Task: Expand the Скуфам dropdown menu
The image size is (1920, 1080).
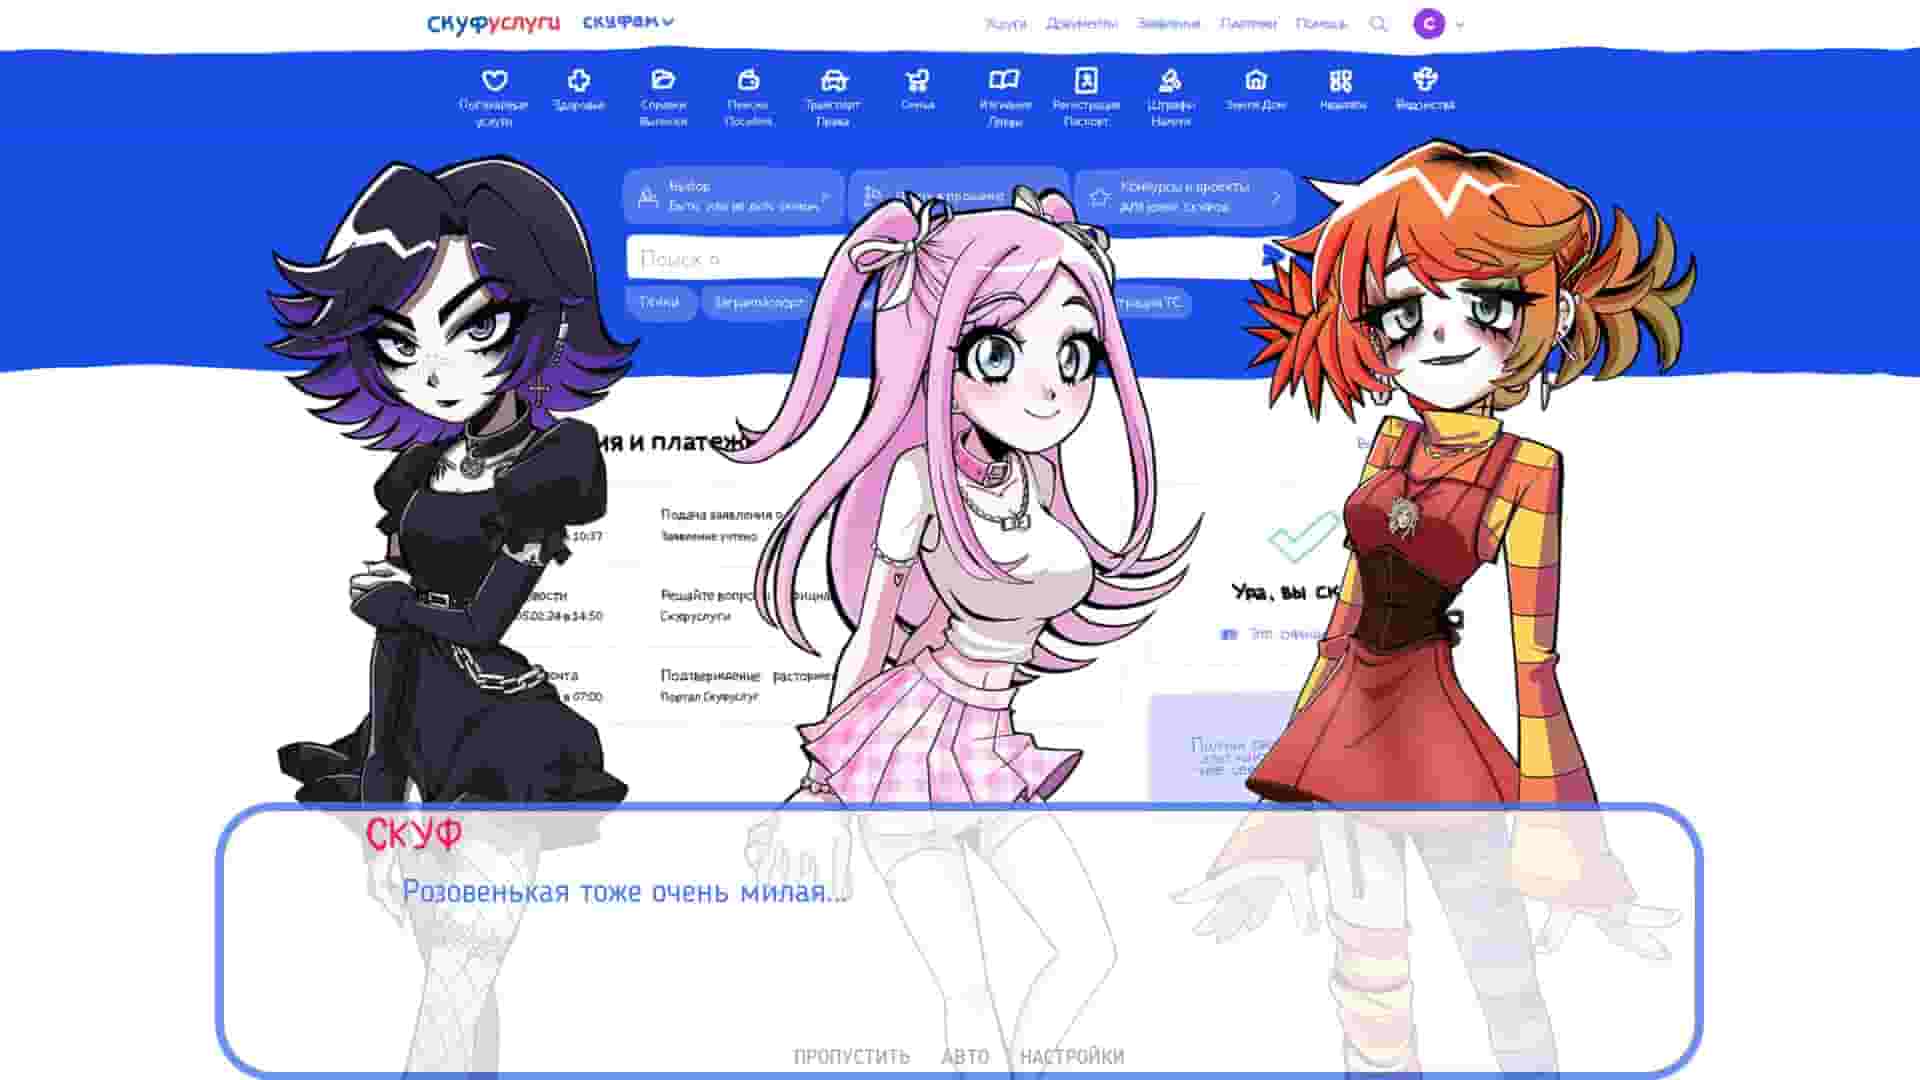Action: (x=625, y=20)
